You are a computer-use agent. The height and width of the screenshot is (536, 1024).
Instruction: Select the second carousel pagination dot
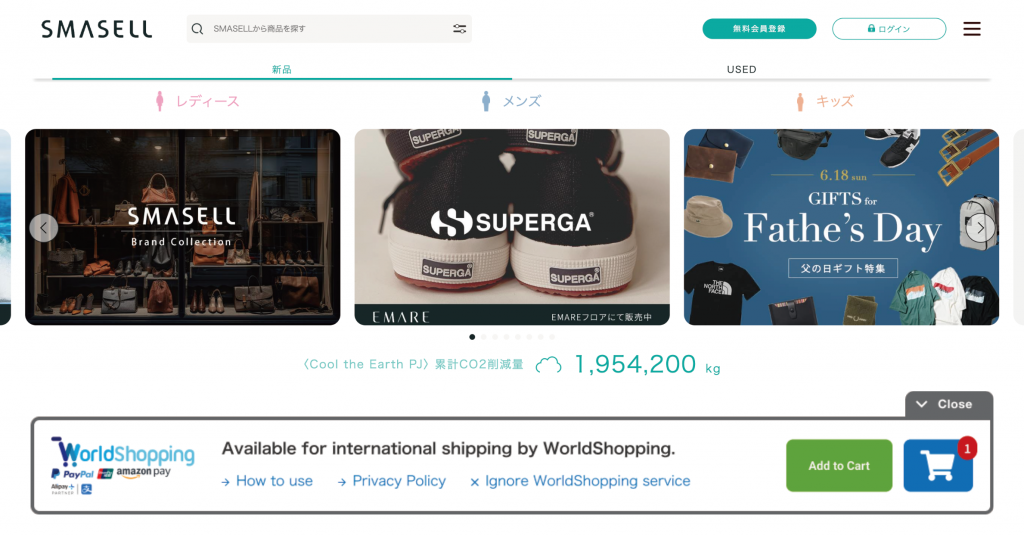[483, 337]
